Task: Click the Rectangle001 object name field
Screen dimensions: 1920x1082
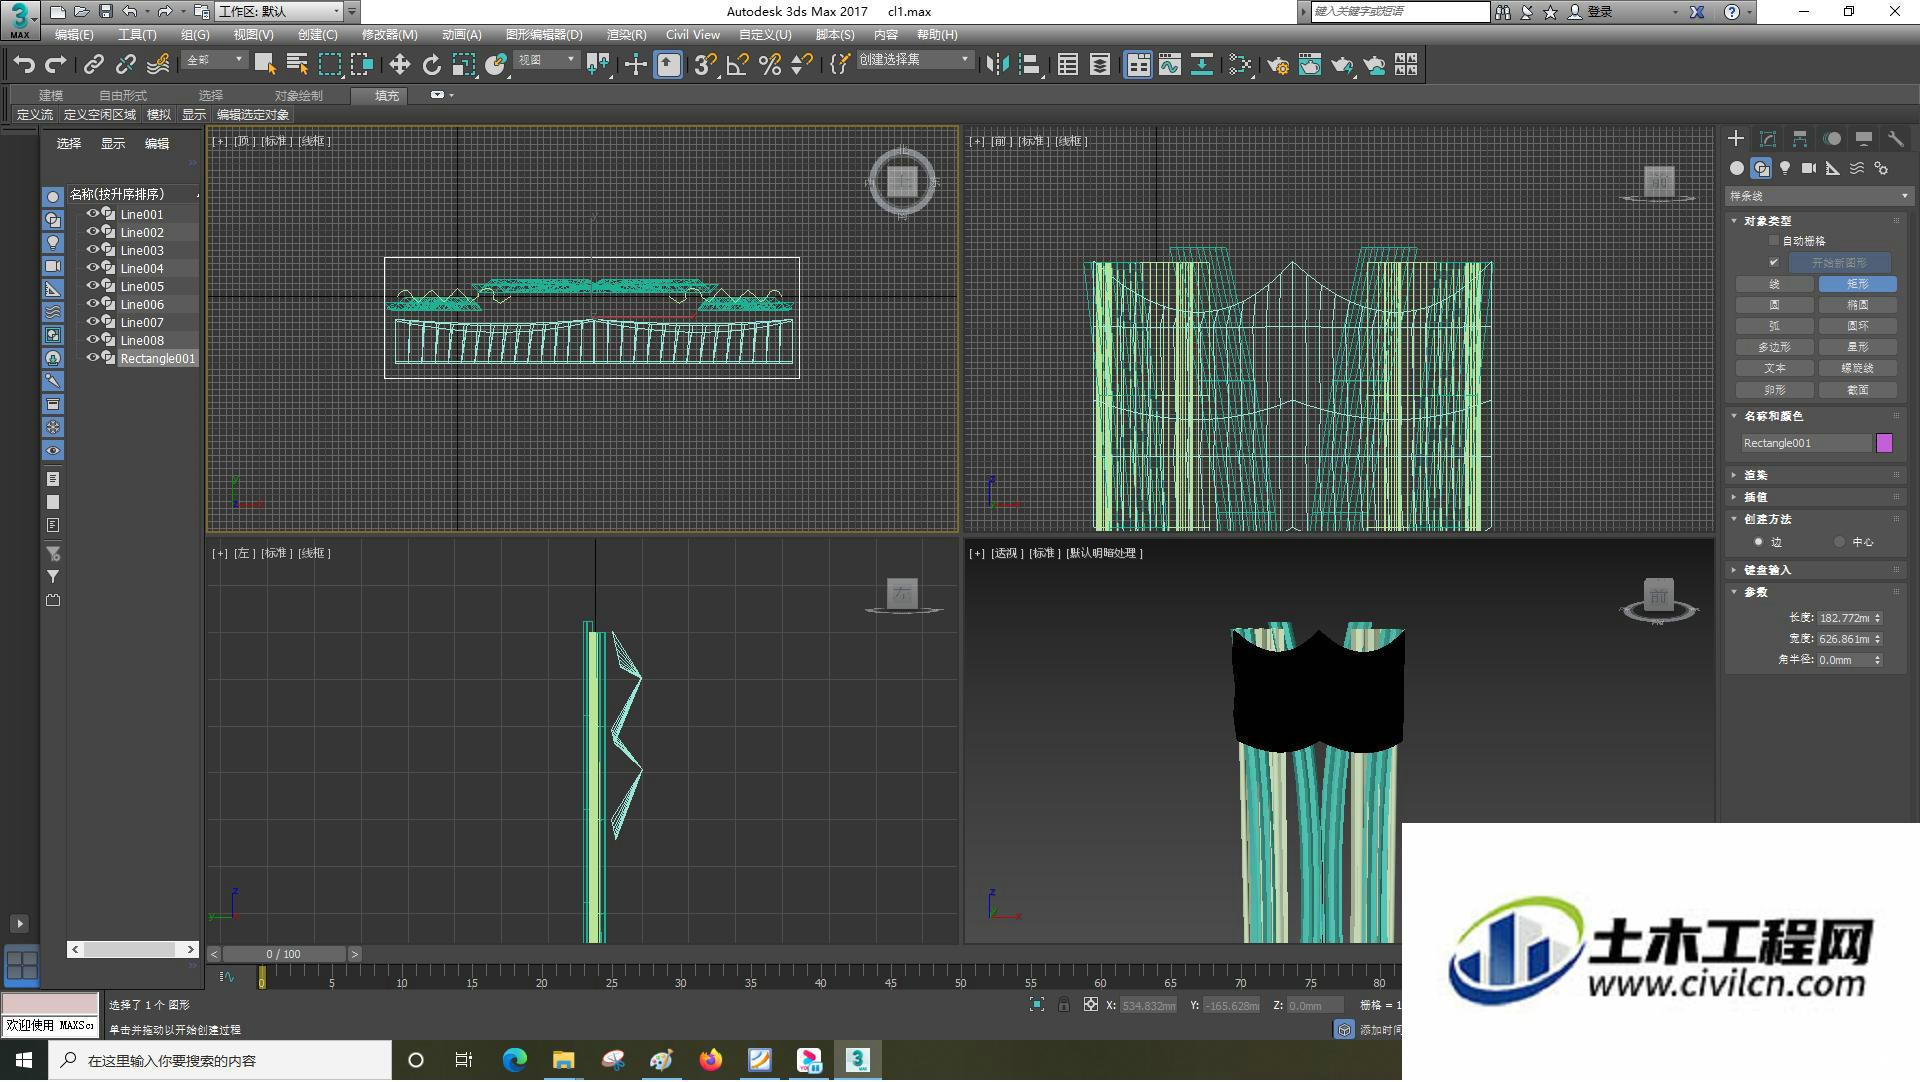Action: [x=1805, y=443]
